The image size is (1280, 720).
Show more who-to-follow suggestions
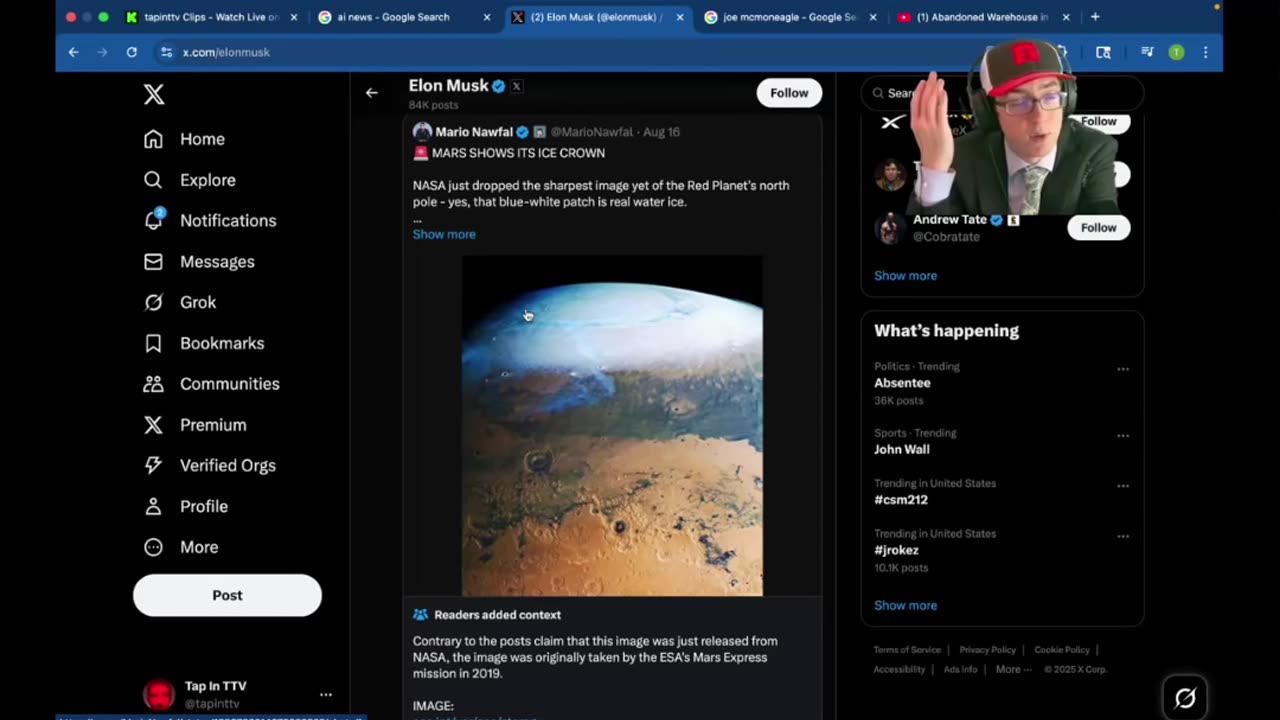[x=905, y=276]
